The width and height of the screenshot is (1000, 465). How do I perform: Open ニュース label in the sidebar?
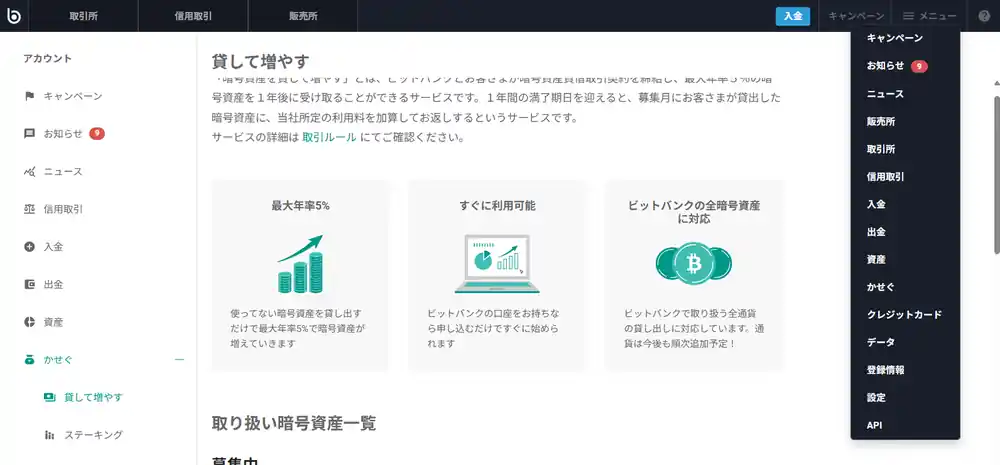[63, 172]
